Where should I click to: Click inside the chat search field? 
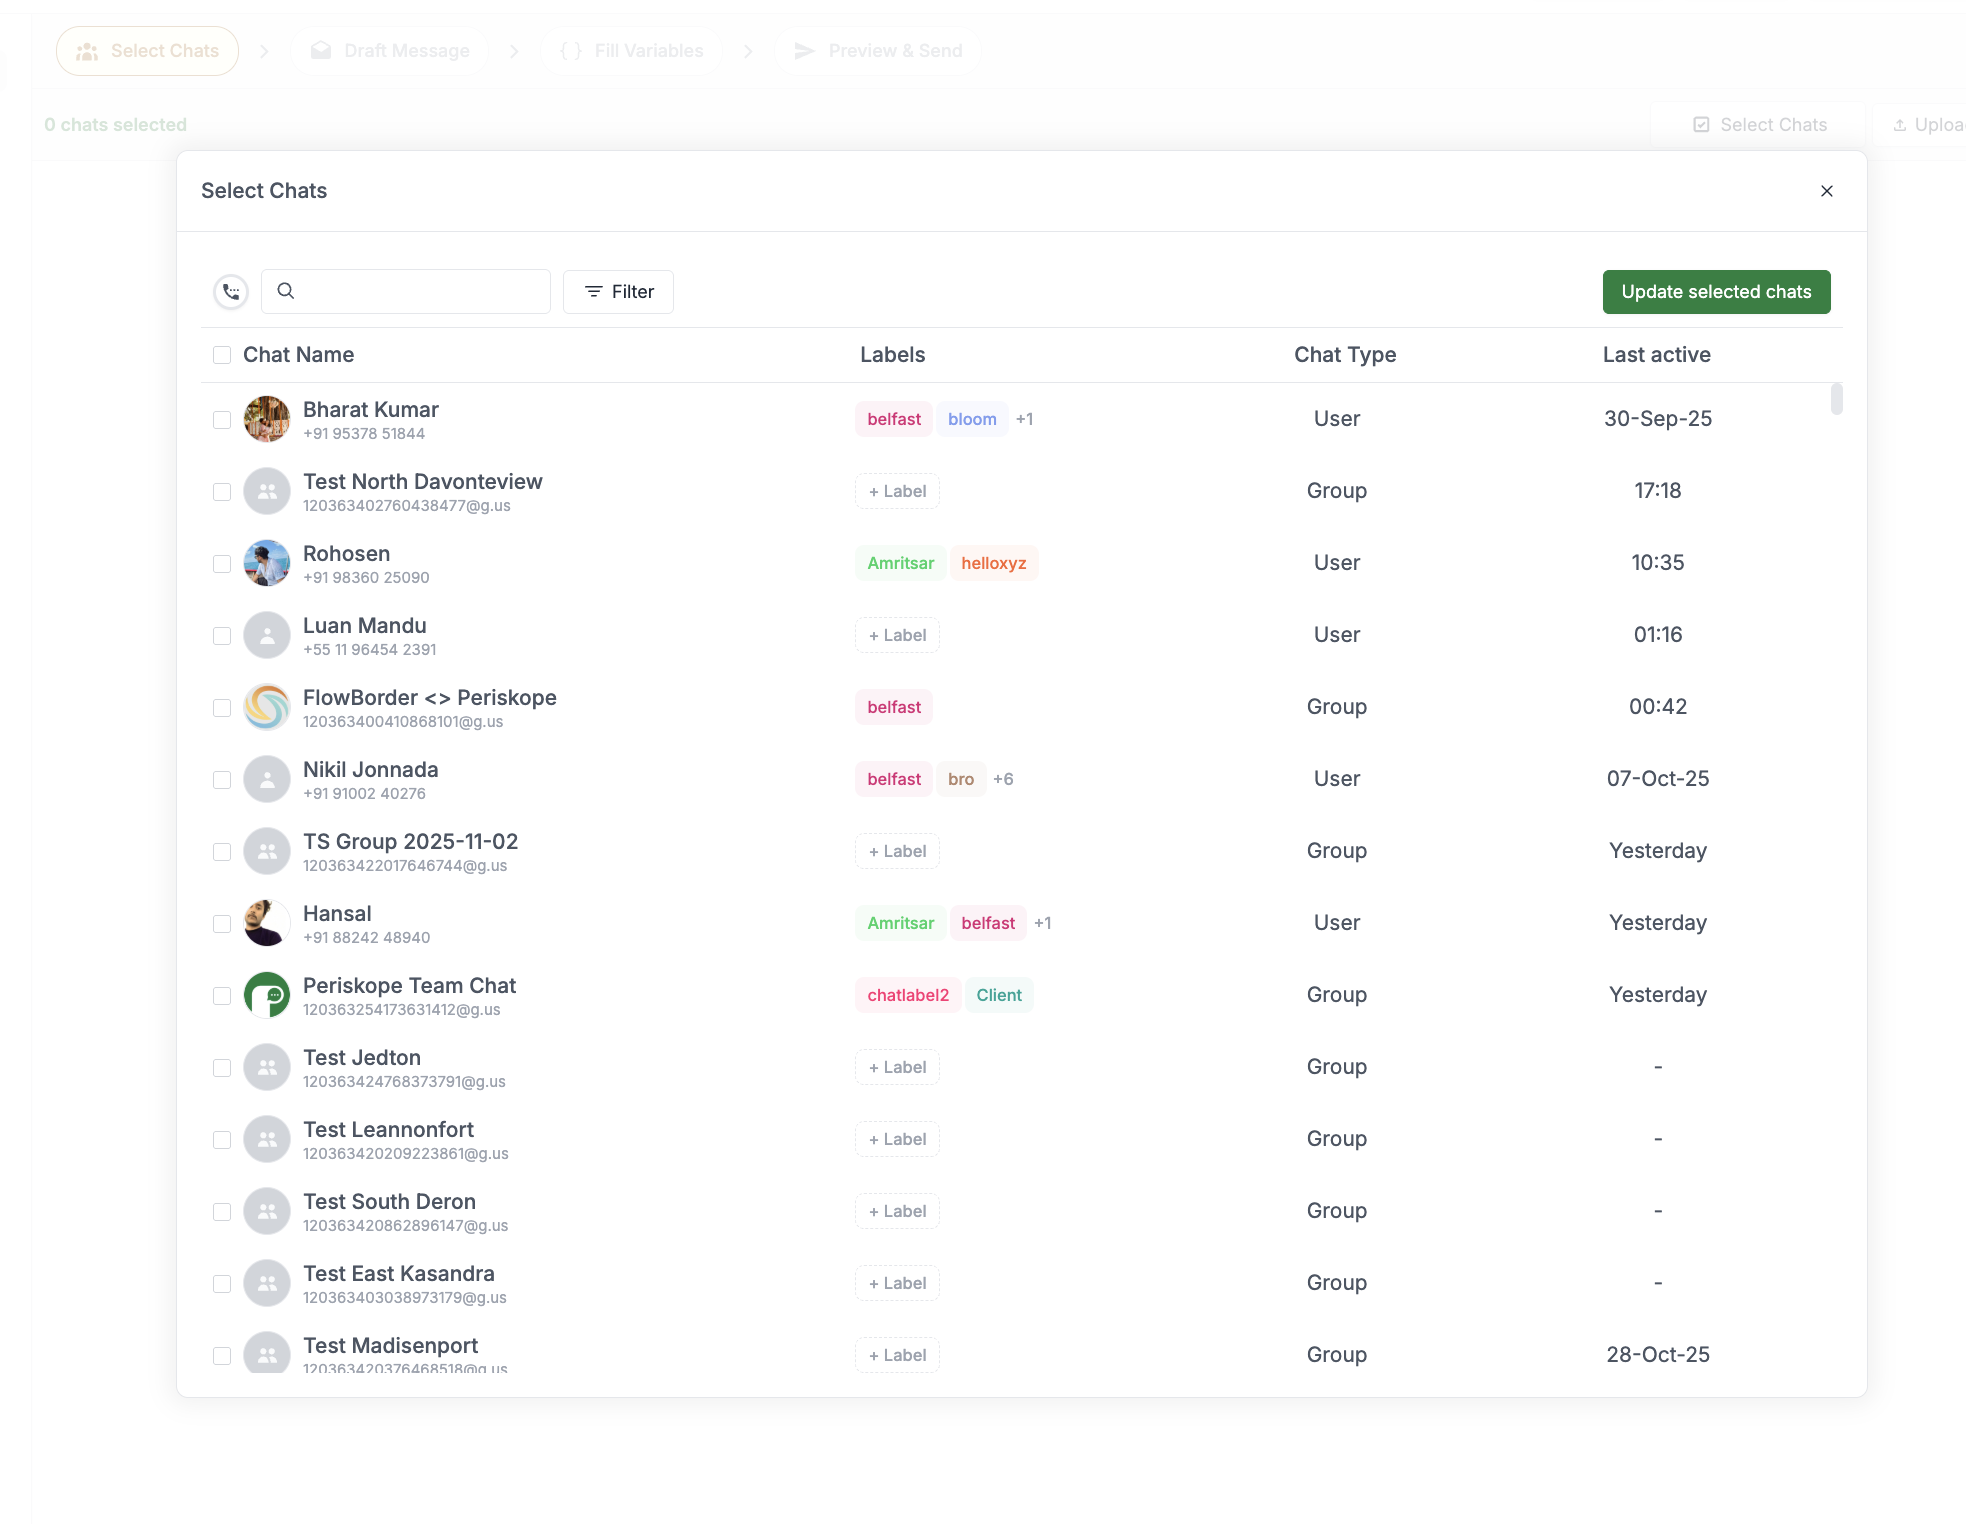point(420,291)
